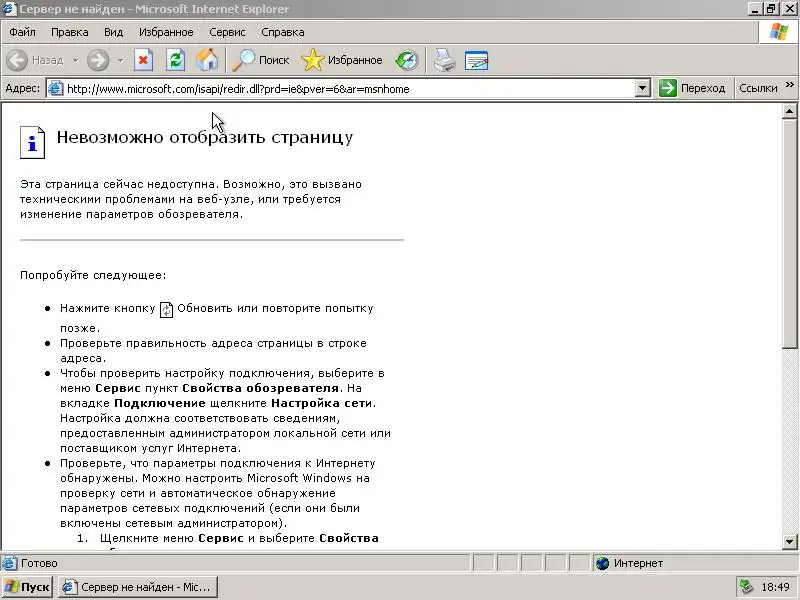Click the IE icon in title bar
Screen dimensions: 800x600
[8, 9]
